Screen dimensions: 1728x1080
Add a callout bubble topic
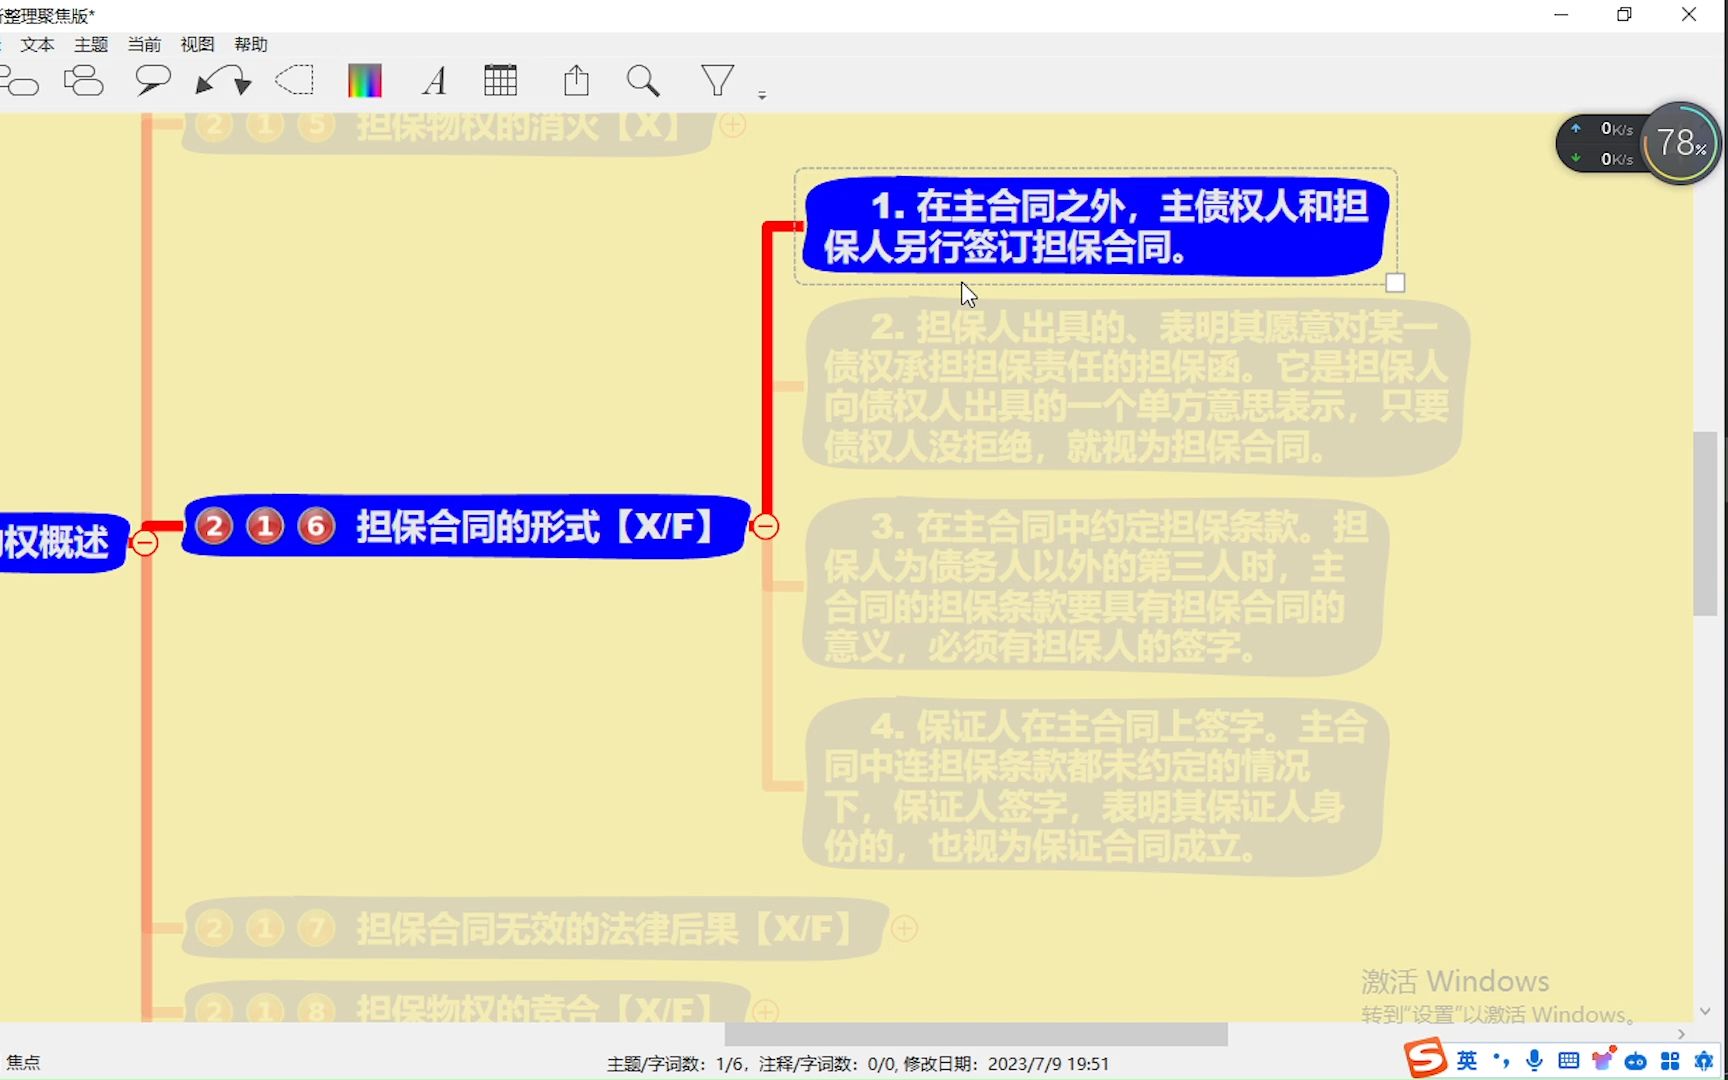[x=153, y=81]
